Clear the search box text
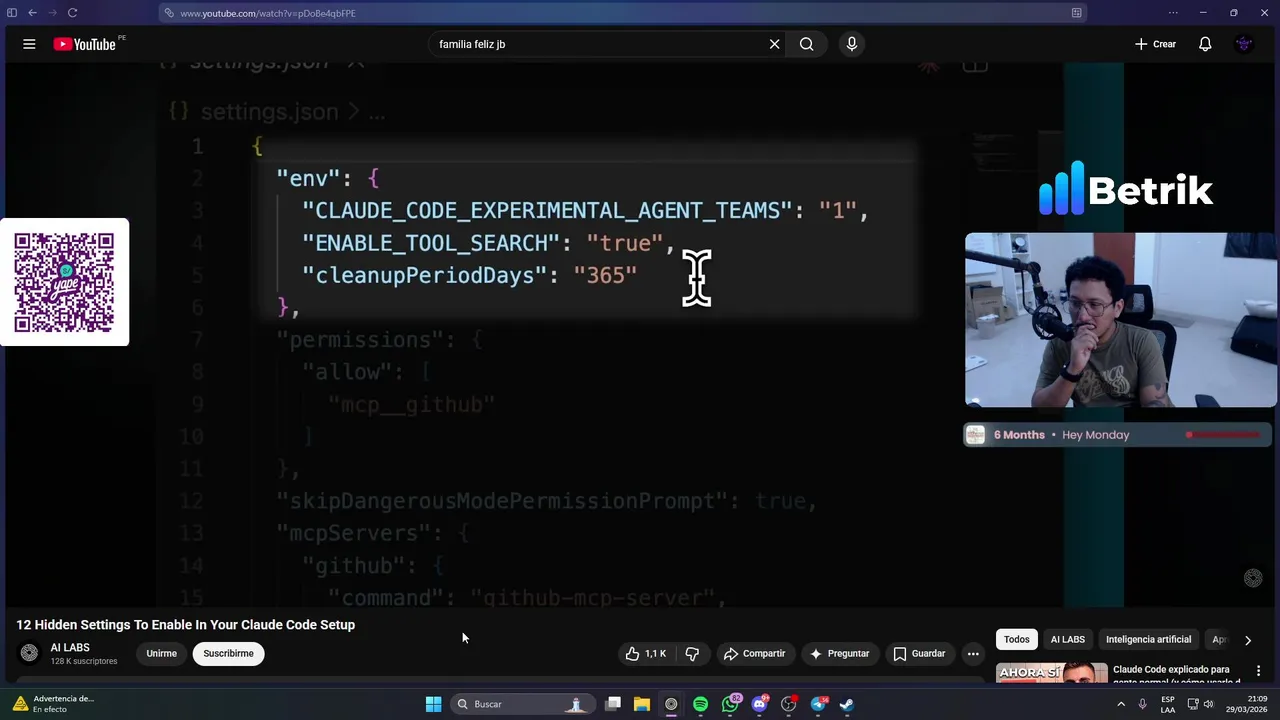This screenshot has width=1280, height=720. (774, 44)
